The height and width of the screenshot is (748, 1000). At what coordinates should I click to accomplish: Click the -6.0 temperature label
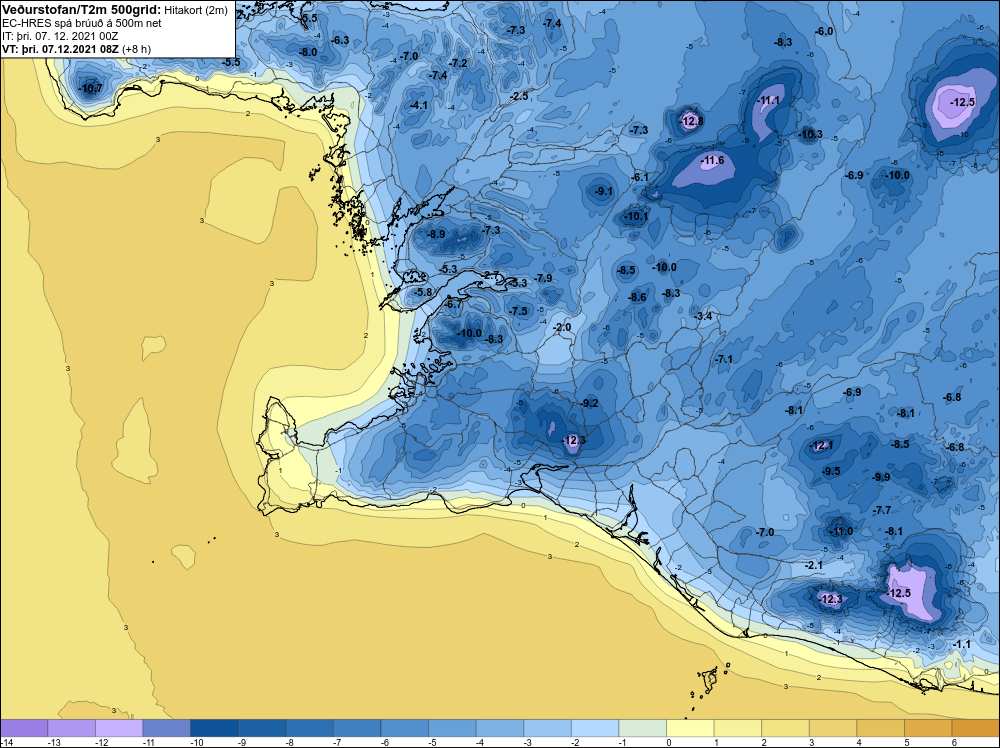[825, 31]
